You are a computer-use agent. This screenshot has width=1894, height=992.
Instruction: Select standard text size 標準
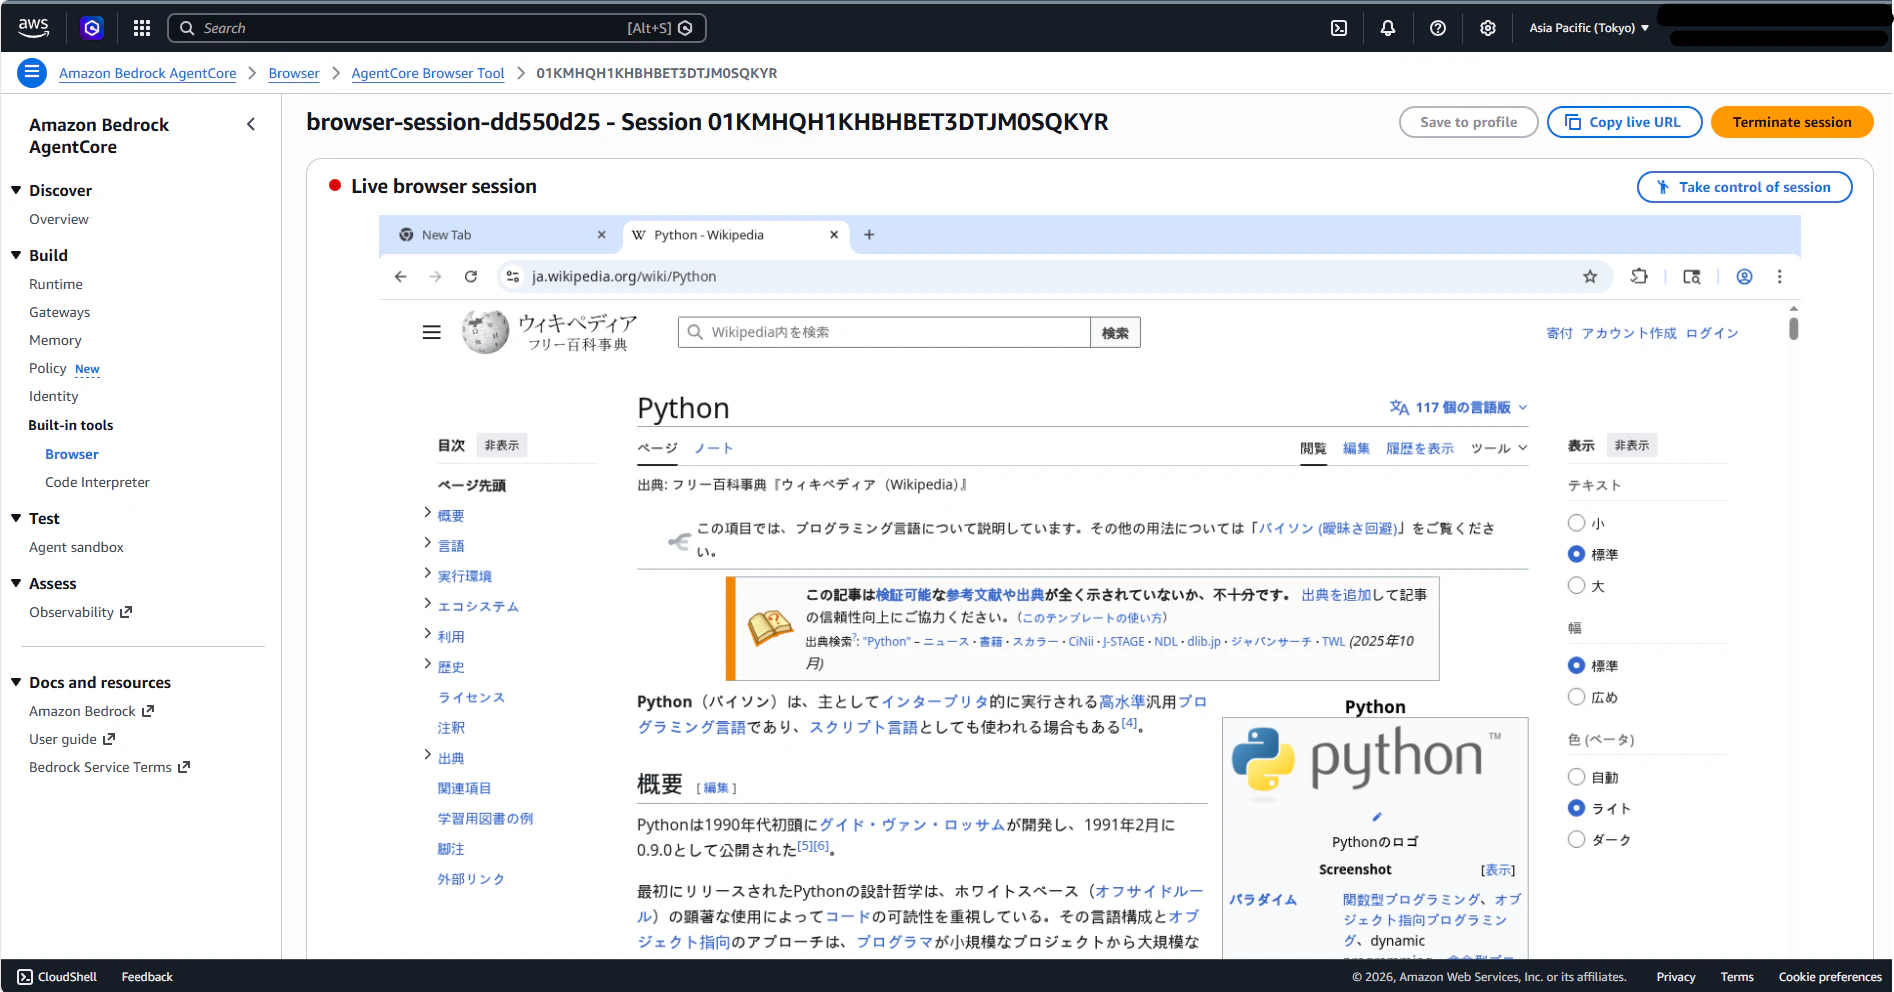click(1576, 554)
